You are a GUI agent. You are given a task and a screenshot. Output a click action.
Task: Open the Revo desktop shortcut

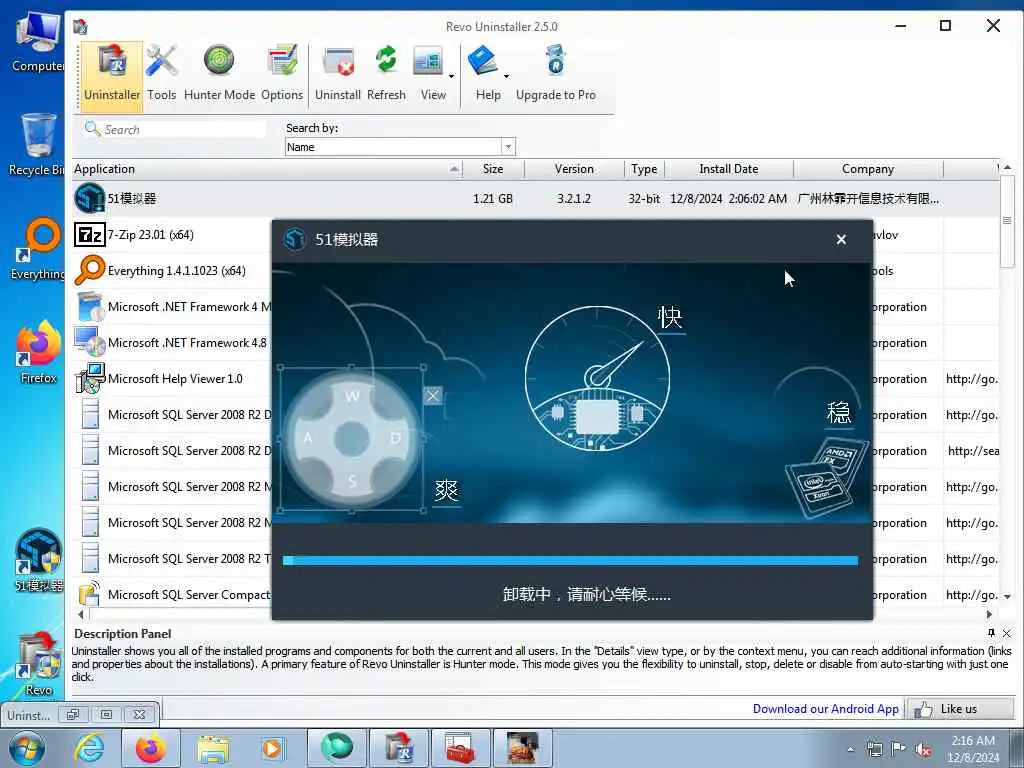pos(38,664)
